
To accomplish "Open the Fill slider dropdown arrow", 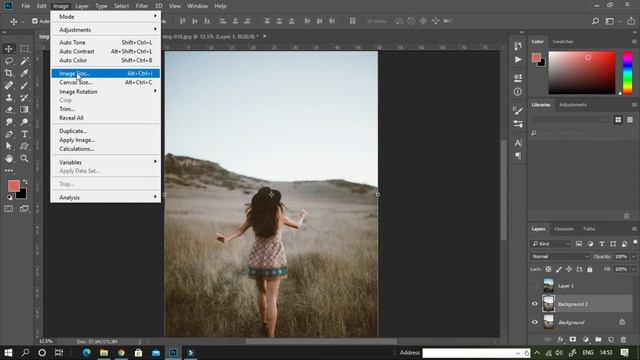I will point(633,269).
